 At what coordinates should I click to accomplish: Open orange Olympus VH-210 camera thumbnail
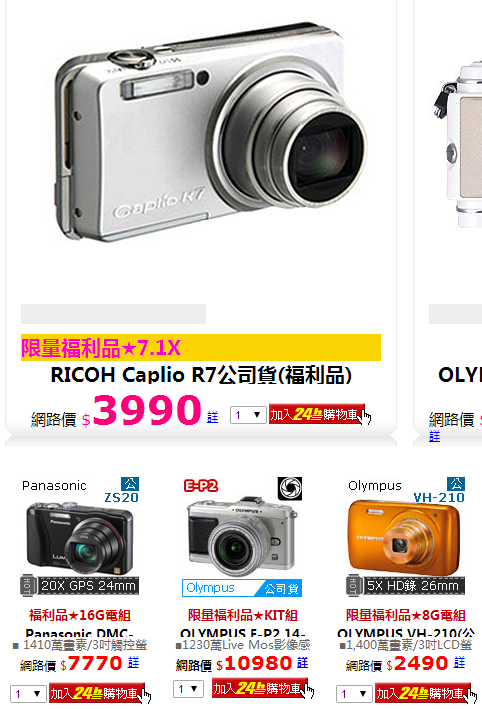(x=406, y=536)
